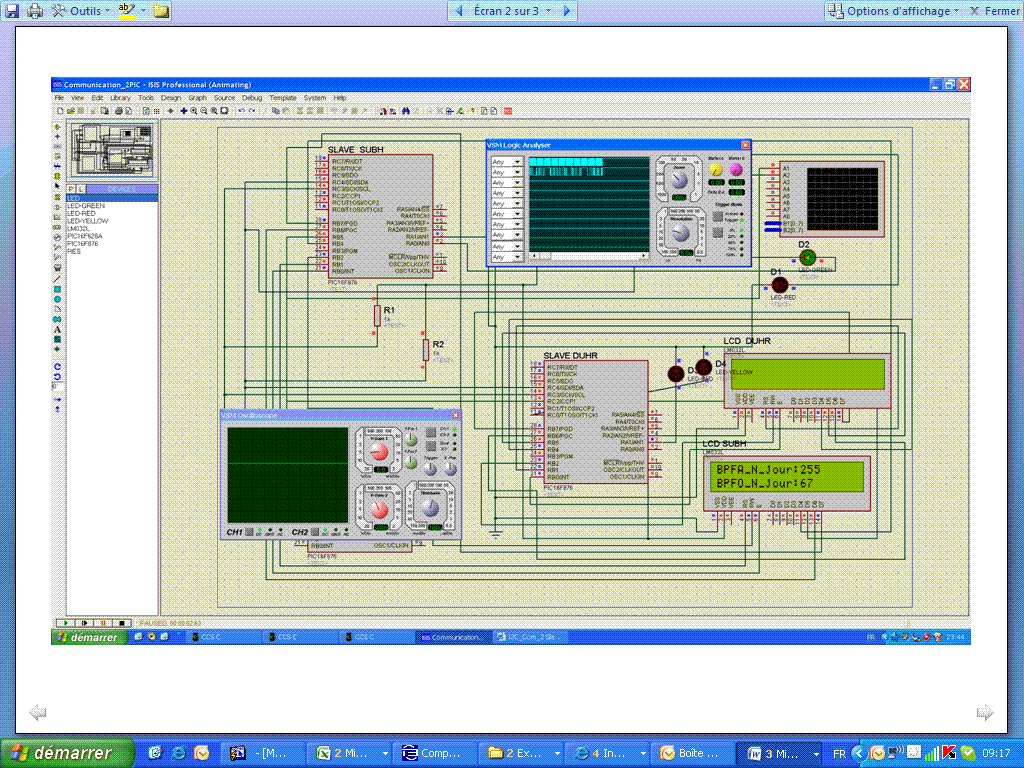
Task: Click the Fermer button
Action: pyautogui.click(x=993, y=11)
